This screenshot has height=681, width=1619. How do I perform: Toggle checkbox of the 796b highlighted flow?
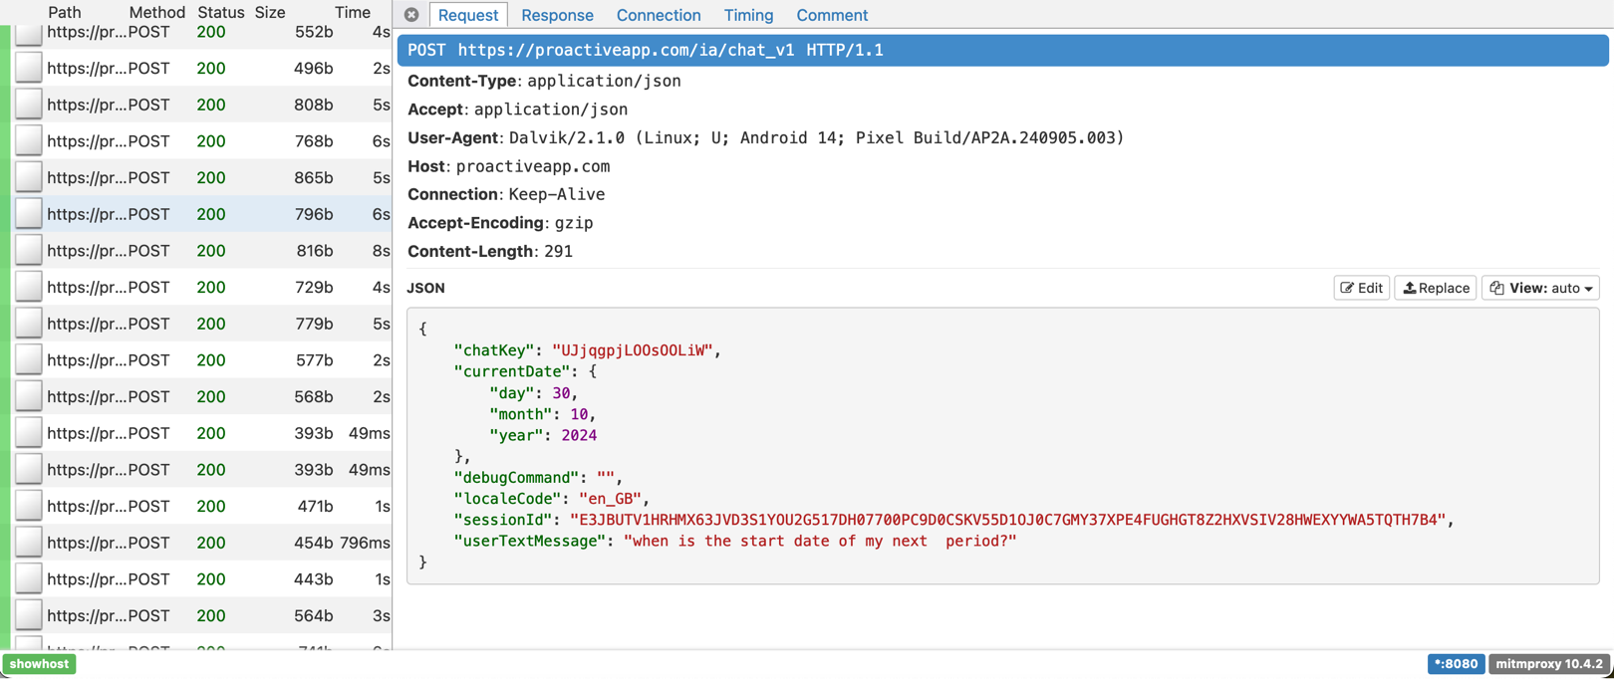[x=29, y=214]
